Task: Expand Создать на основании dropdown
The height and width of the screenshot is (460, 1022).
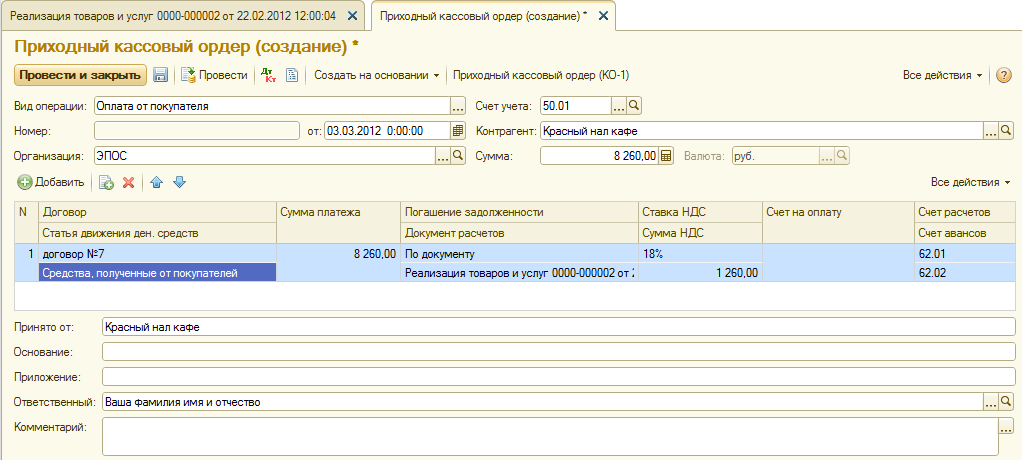Action: click(377, 75)
